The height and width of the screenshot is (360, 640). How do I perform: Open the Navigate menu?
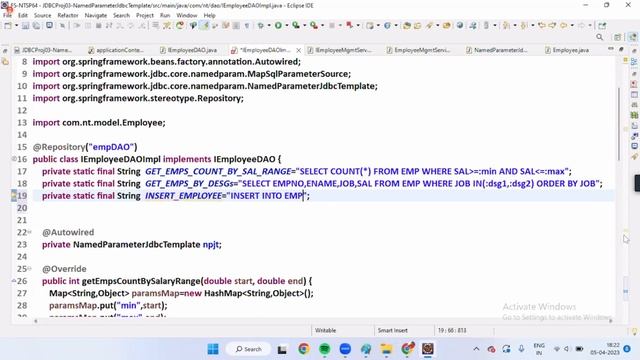(96, 15)
